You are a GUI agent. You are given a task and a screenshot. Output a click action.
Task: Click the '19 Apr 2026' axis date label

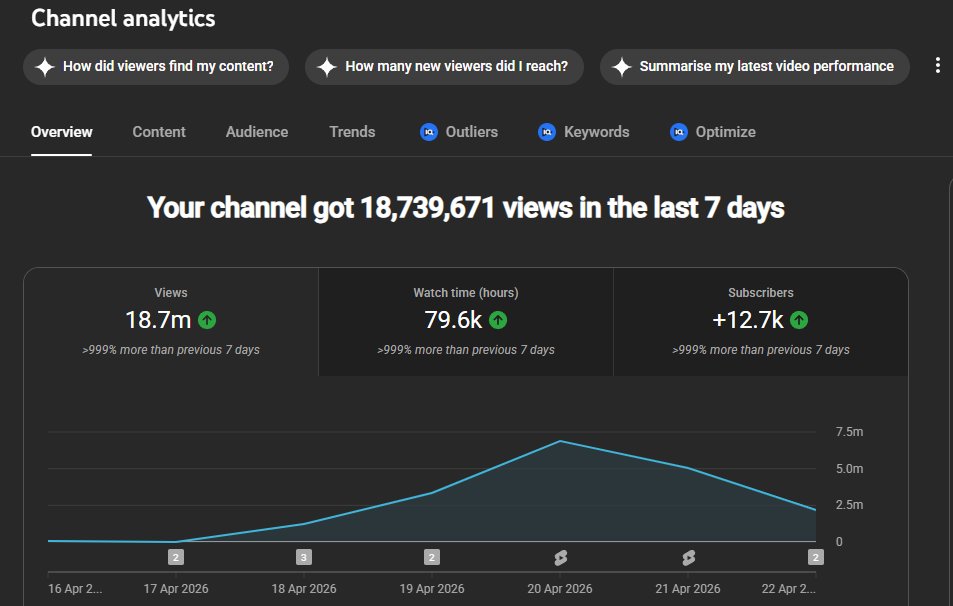click(x=432, y=588)
